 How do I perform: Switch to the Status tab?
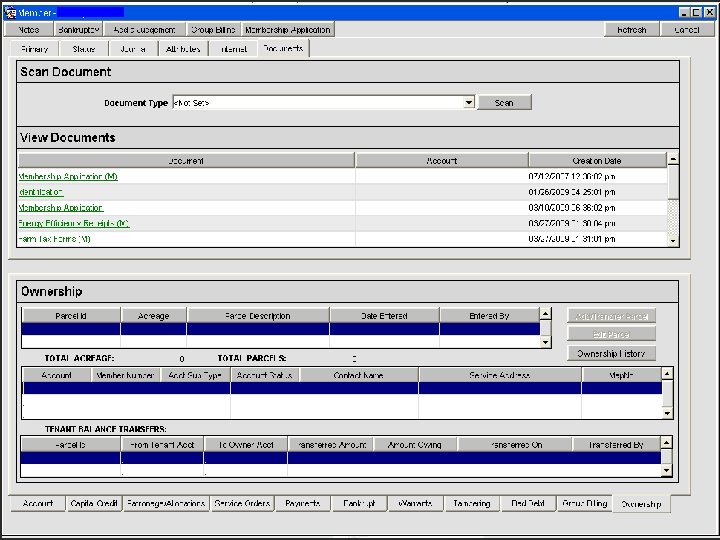pos(84,49)
